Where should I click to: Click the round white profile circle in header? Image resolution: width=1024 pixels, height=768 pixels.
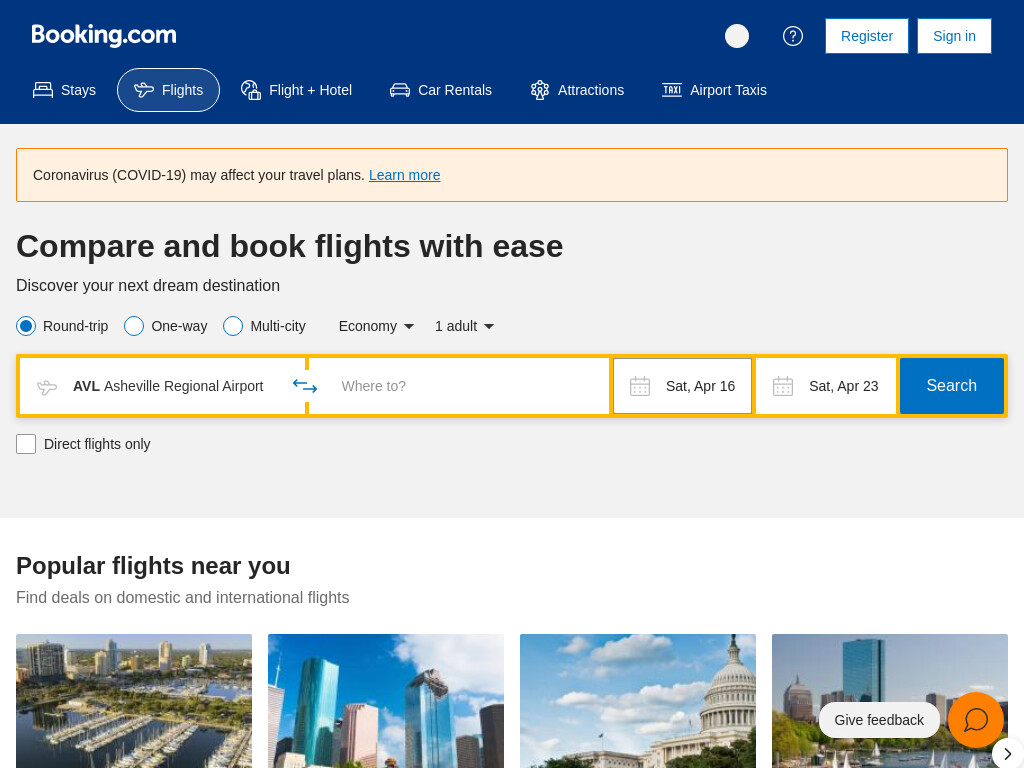tap(737, 36)
